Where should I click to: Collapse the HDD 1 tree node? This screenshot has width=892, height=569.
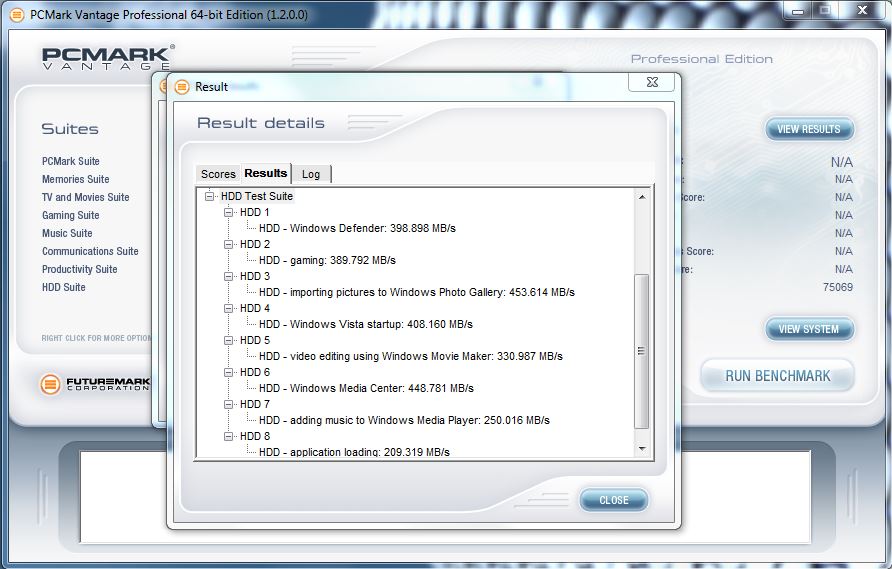229,213
